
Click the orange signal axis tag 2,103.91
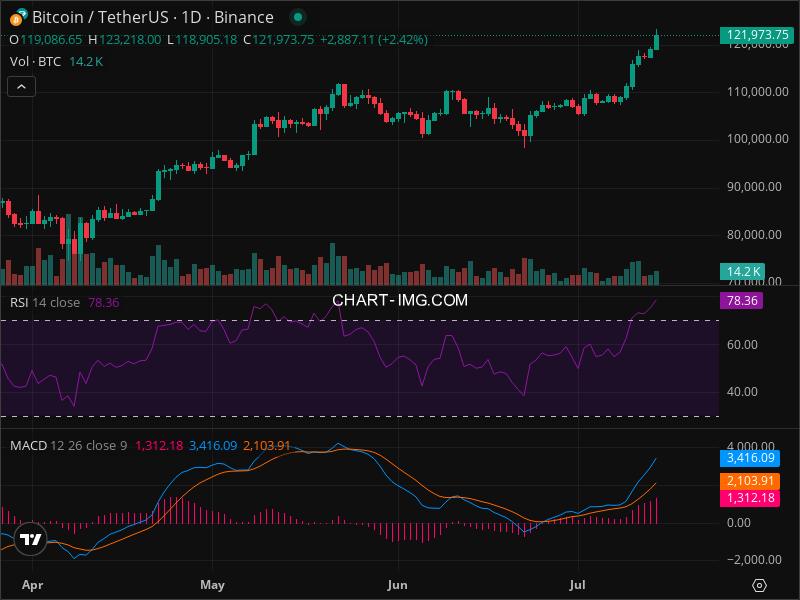pyautogui.click(x=750, y=481)
